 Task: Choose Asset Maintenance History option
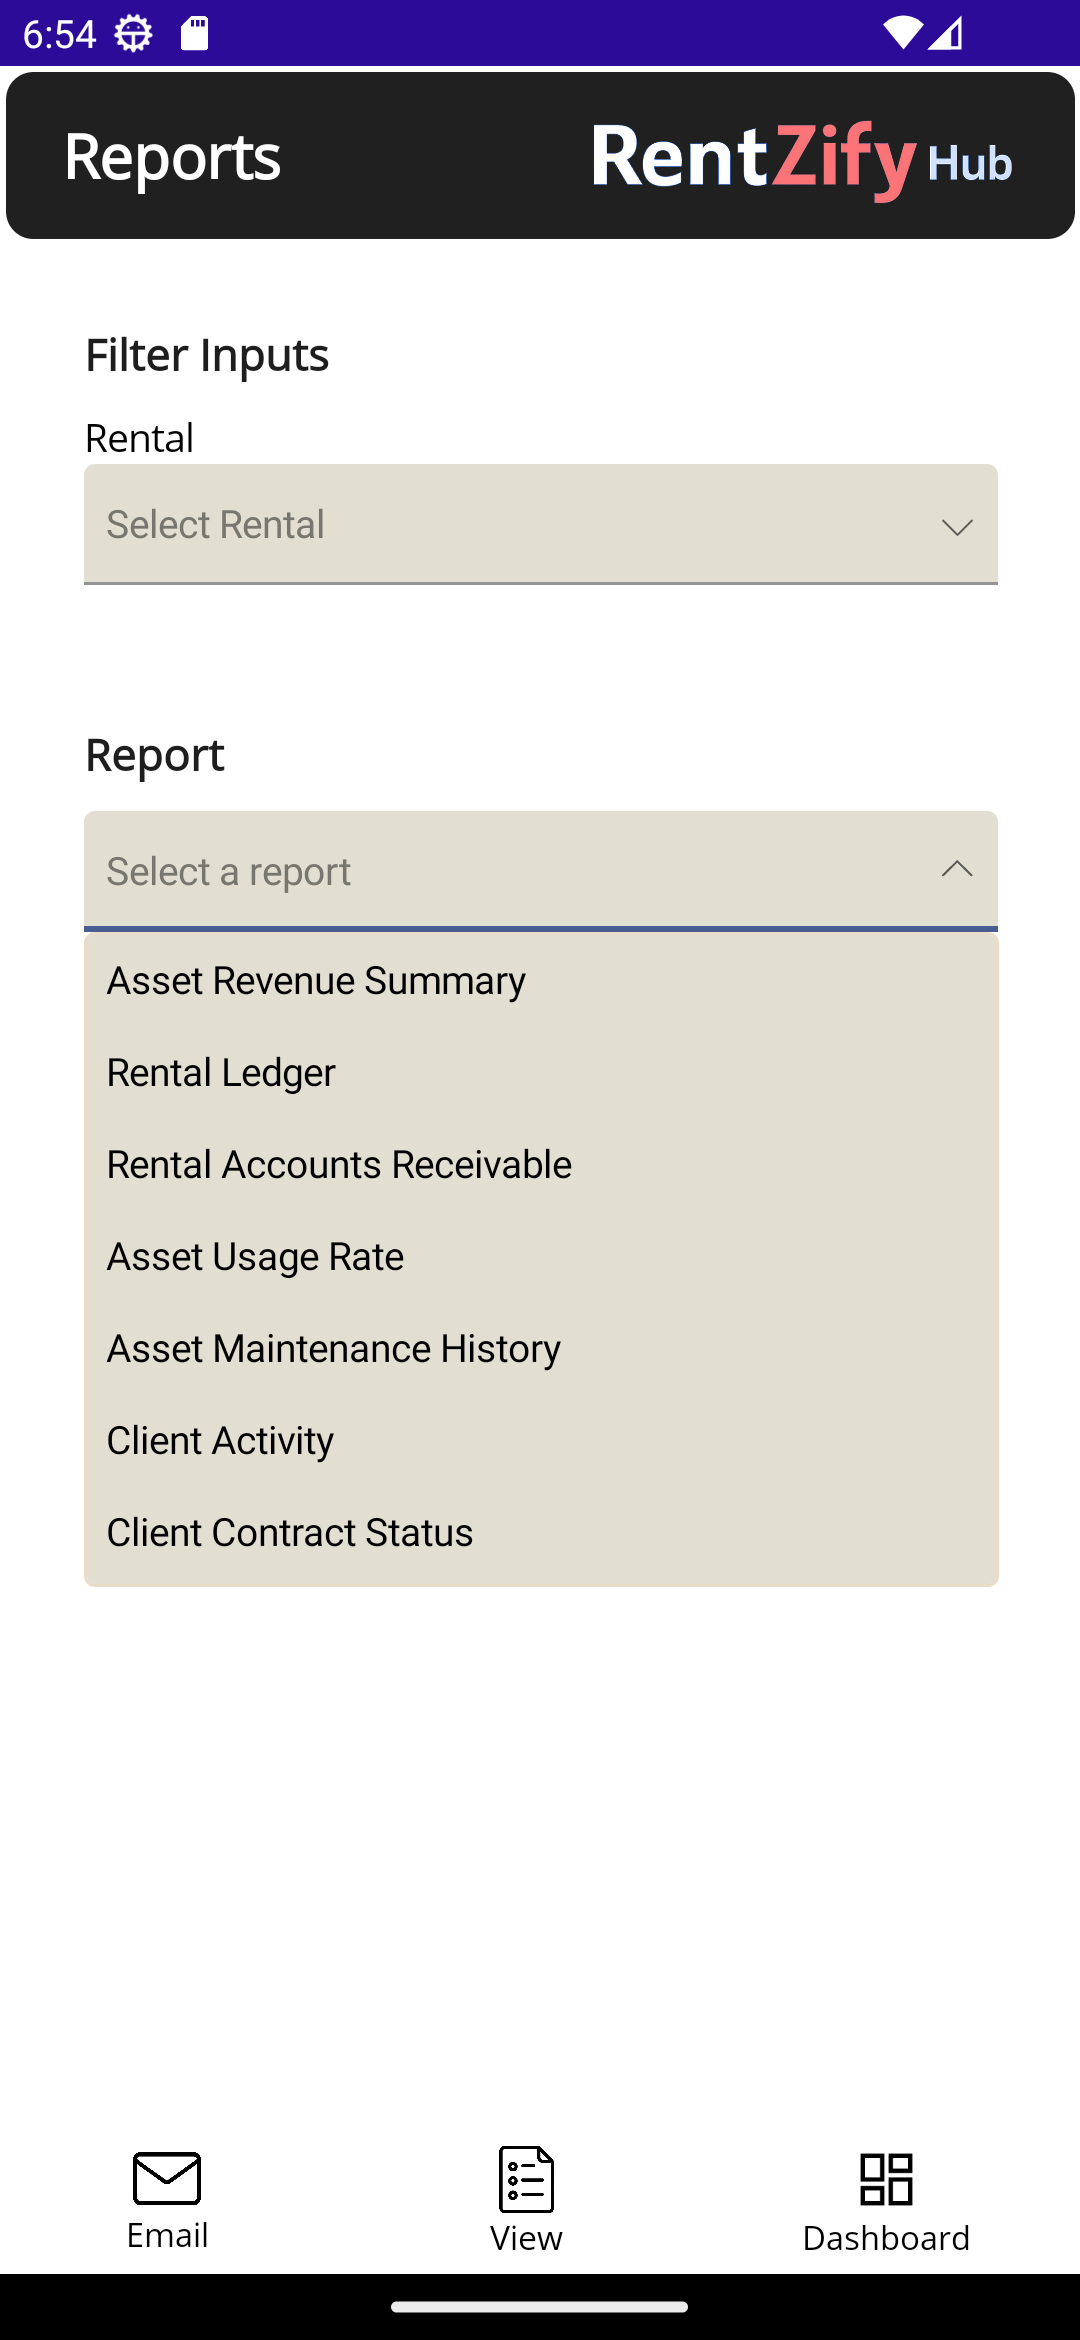pos(333,1349)
